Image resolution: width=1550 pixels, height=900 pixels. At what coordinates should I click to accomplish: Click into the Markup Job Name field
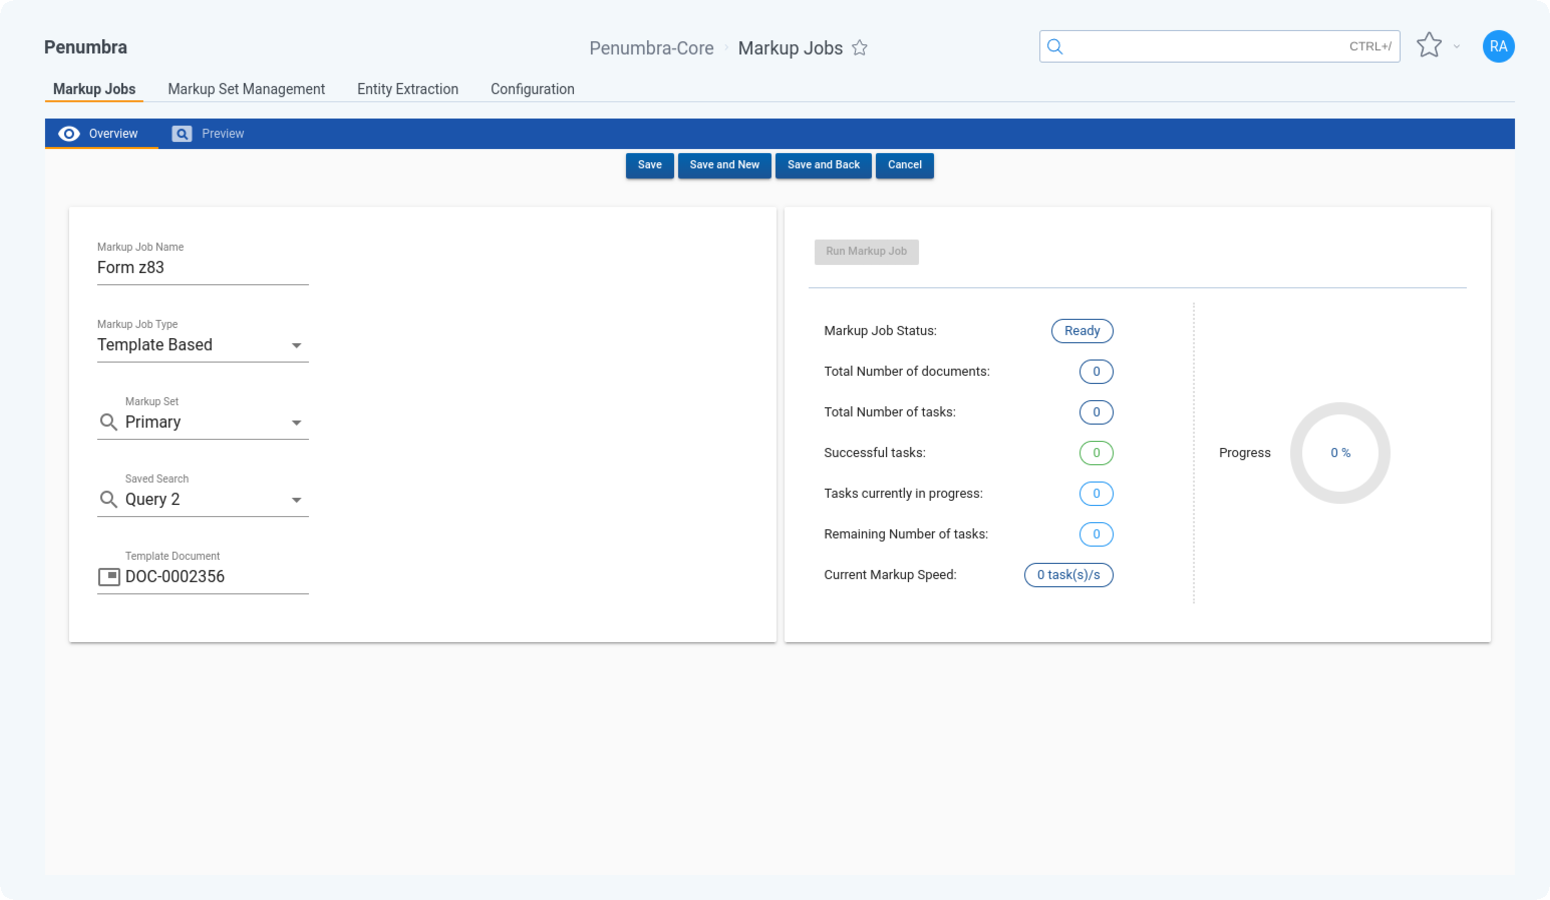click(202, 268)
